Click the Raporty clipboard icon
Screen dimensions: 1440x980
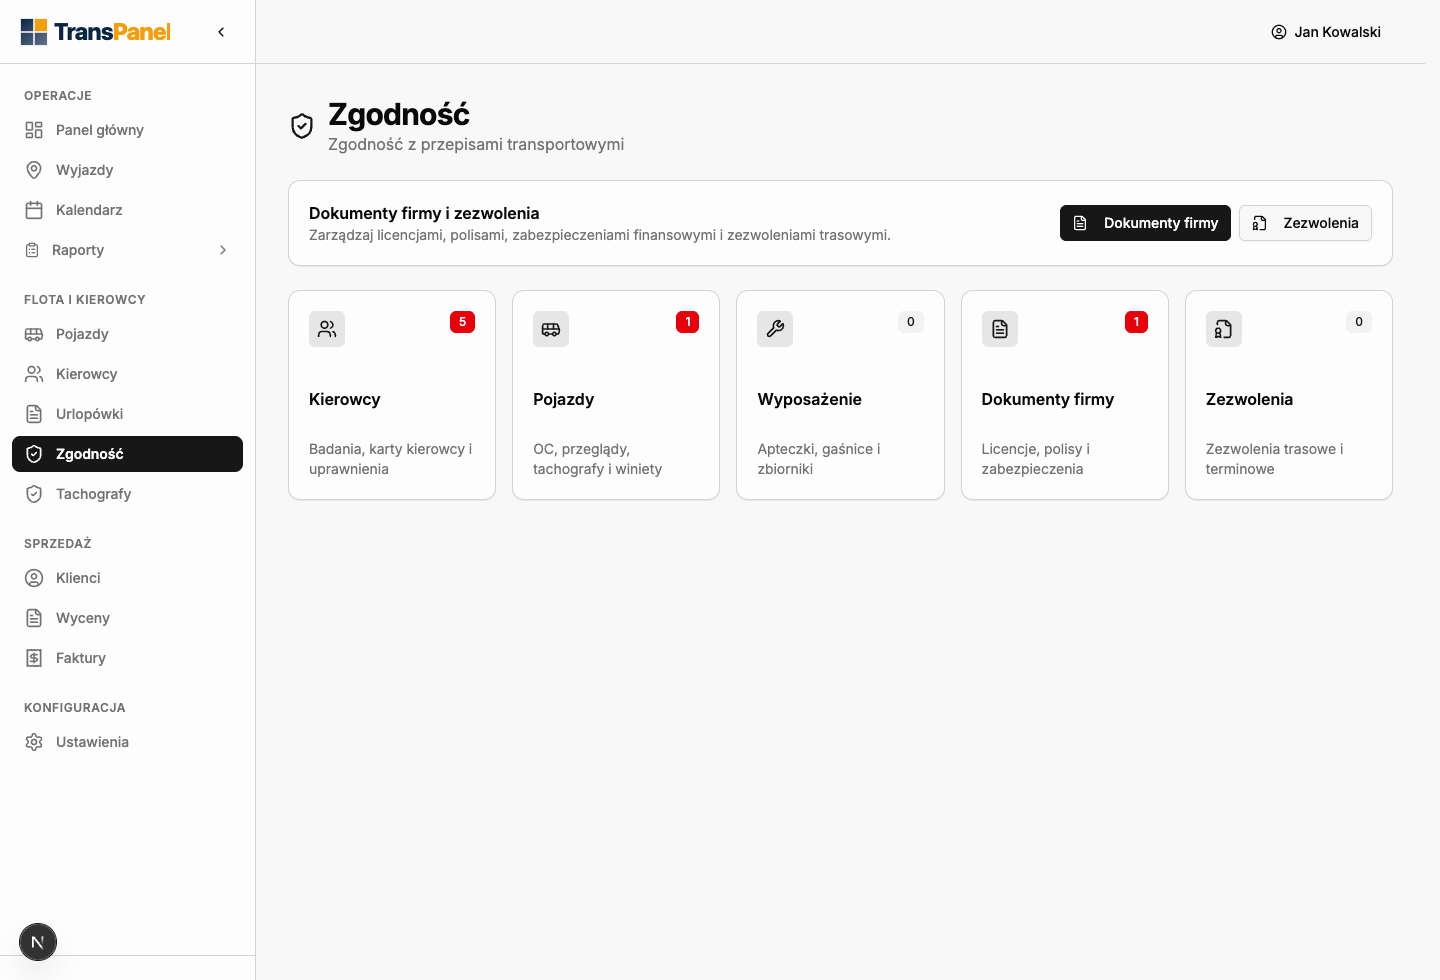tap(32, 250)
